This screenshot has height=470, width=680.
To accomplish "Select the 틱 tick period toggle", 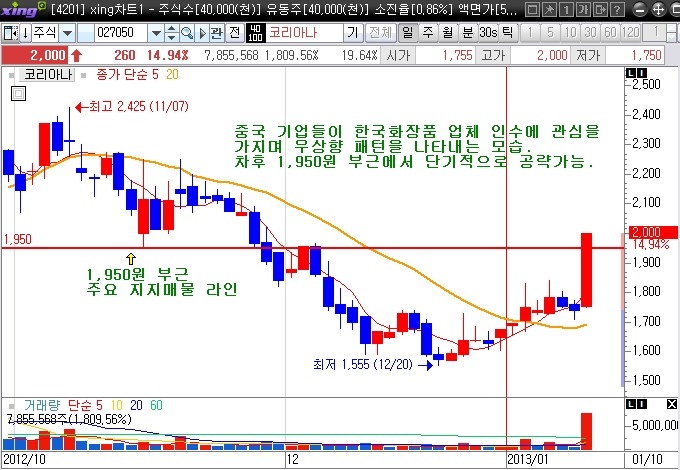I will pos(507,33).
